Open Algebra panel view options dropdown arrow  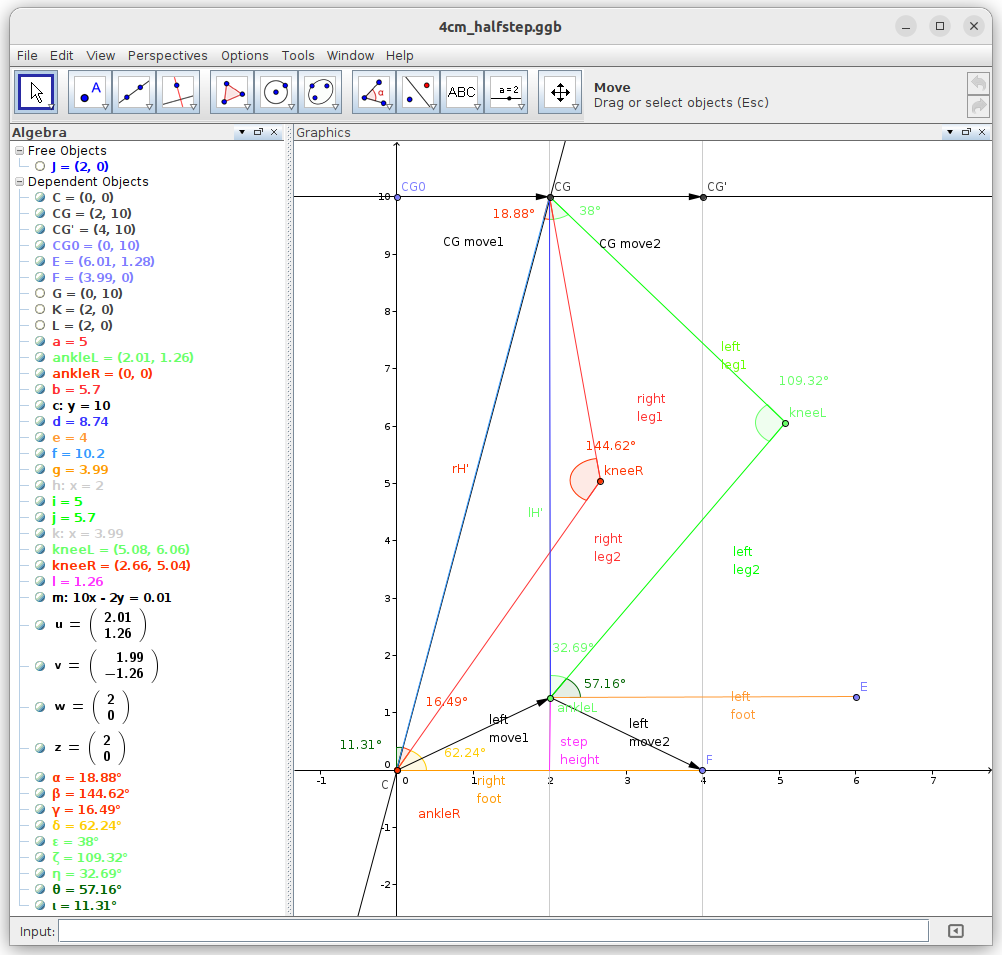pos(242,132)
